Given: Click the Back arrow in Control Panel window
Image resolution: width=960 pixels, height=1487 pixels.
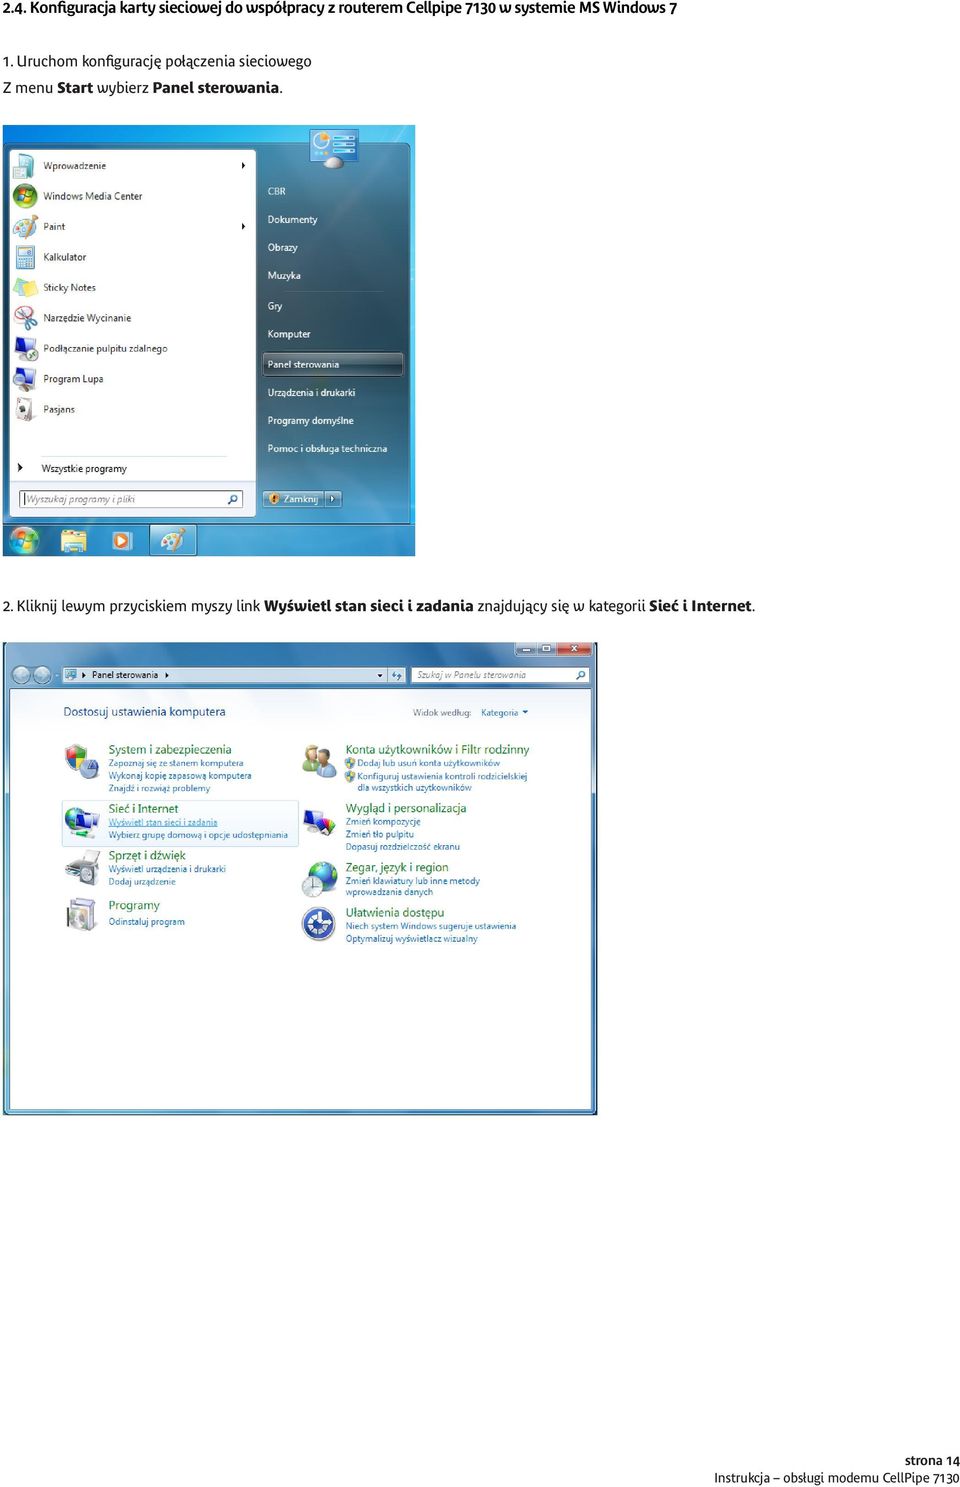Looking at the screenshot, I should tap(22, 675).
